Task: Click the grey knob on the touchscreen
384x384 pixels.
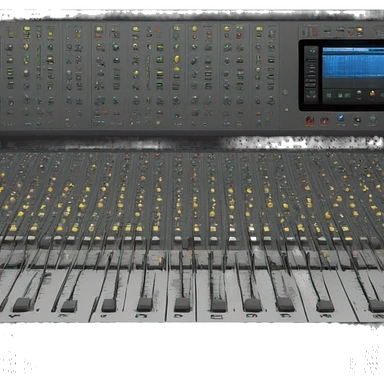Action: pyautogui.click(x=359, y=93)
